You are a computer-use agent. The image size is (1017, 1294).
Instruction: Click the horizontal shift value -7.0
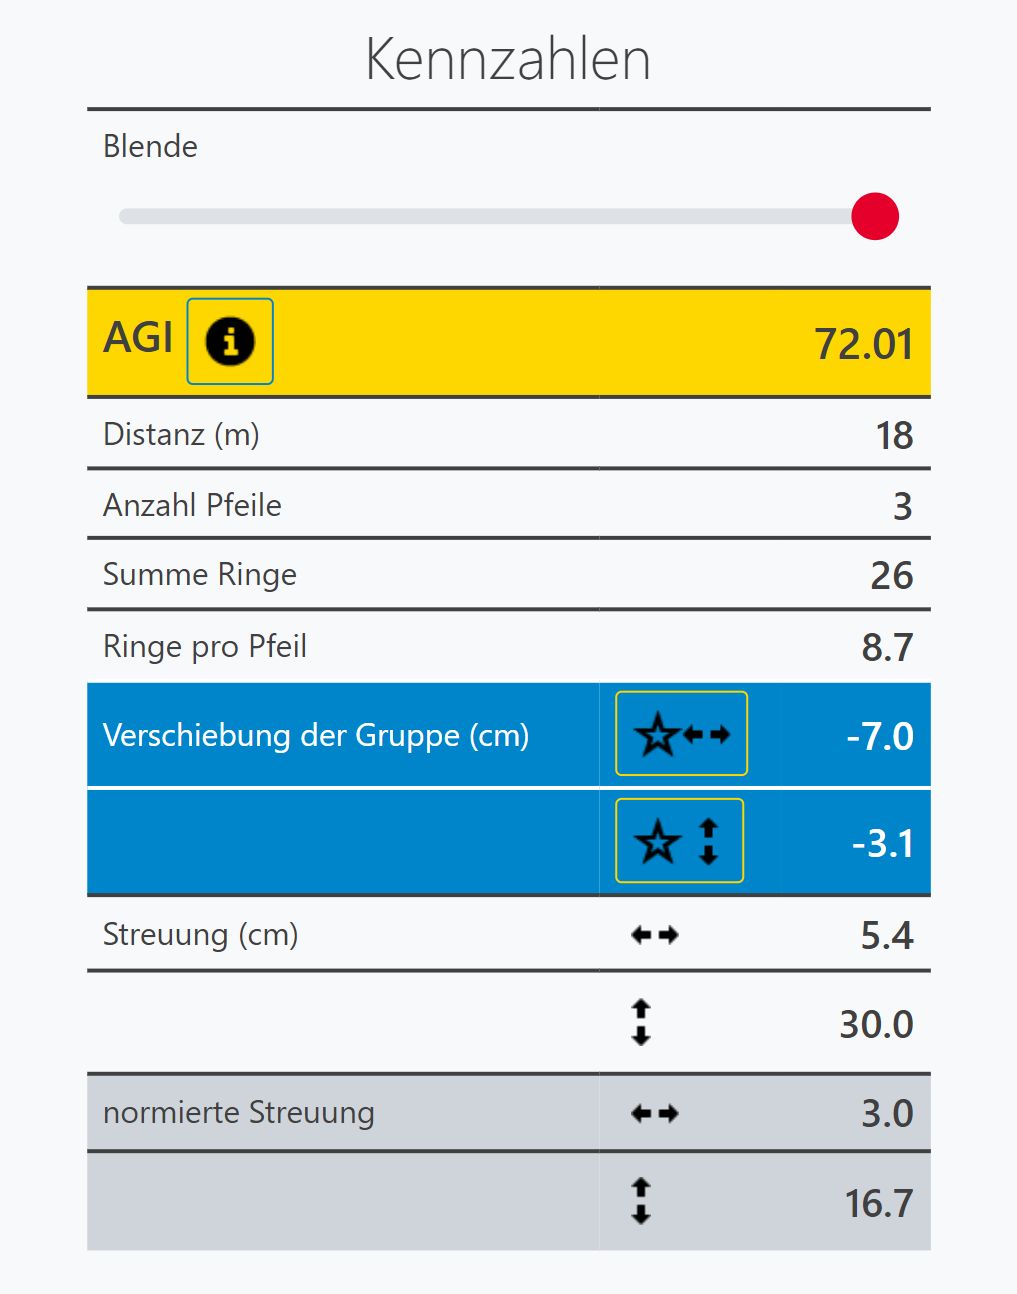(880, 737)
